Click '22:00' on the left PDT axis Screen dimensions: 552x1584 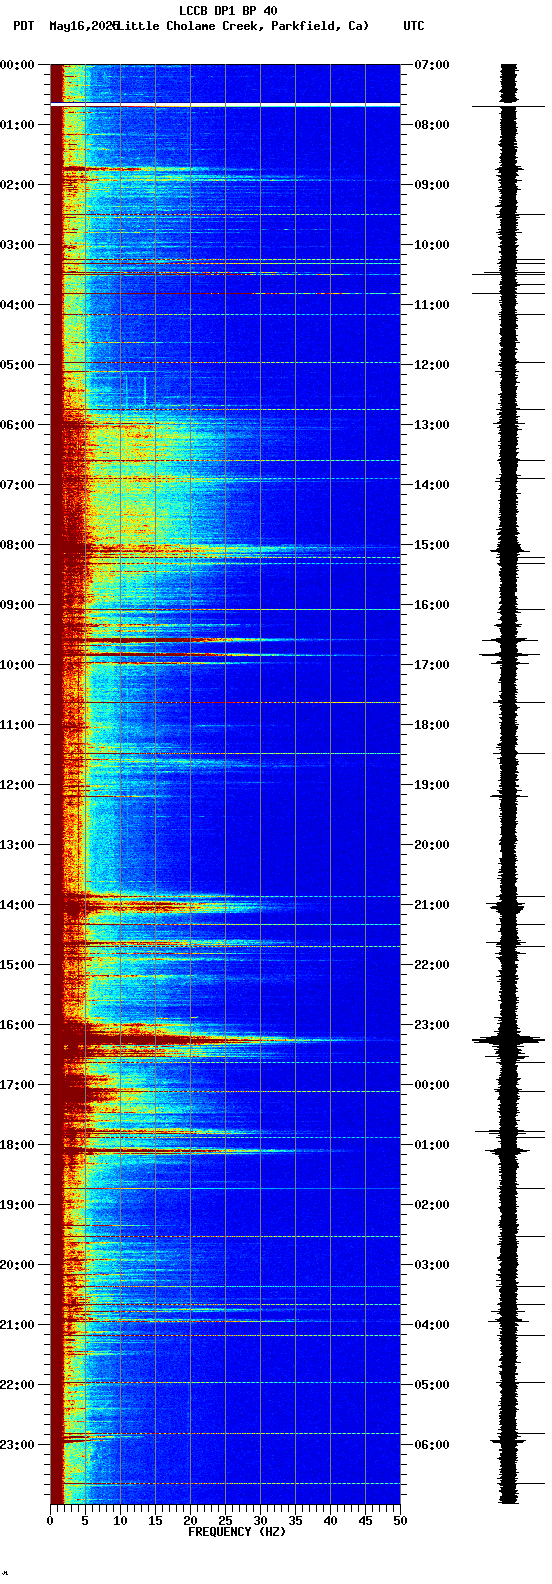17,1385
